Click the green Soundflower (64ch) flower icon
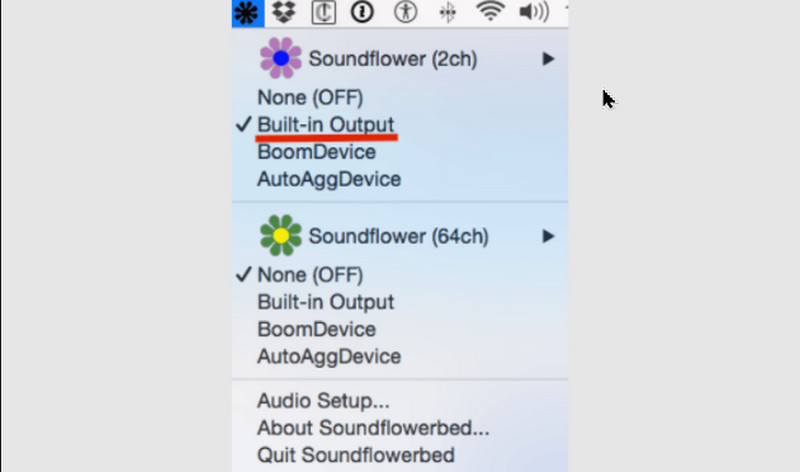The image size is (800, 472). click(x=280, y=236)
